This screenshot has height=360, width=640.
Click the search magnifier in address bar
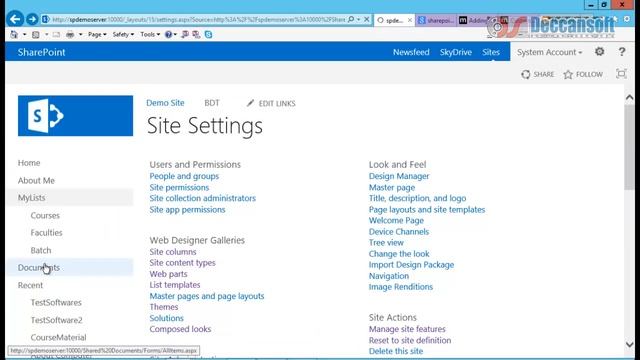[351, 19]
